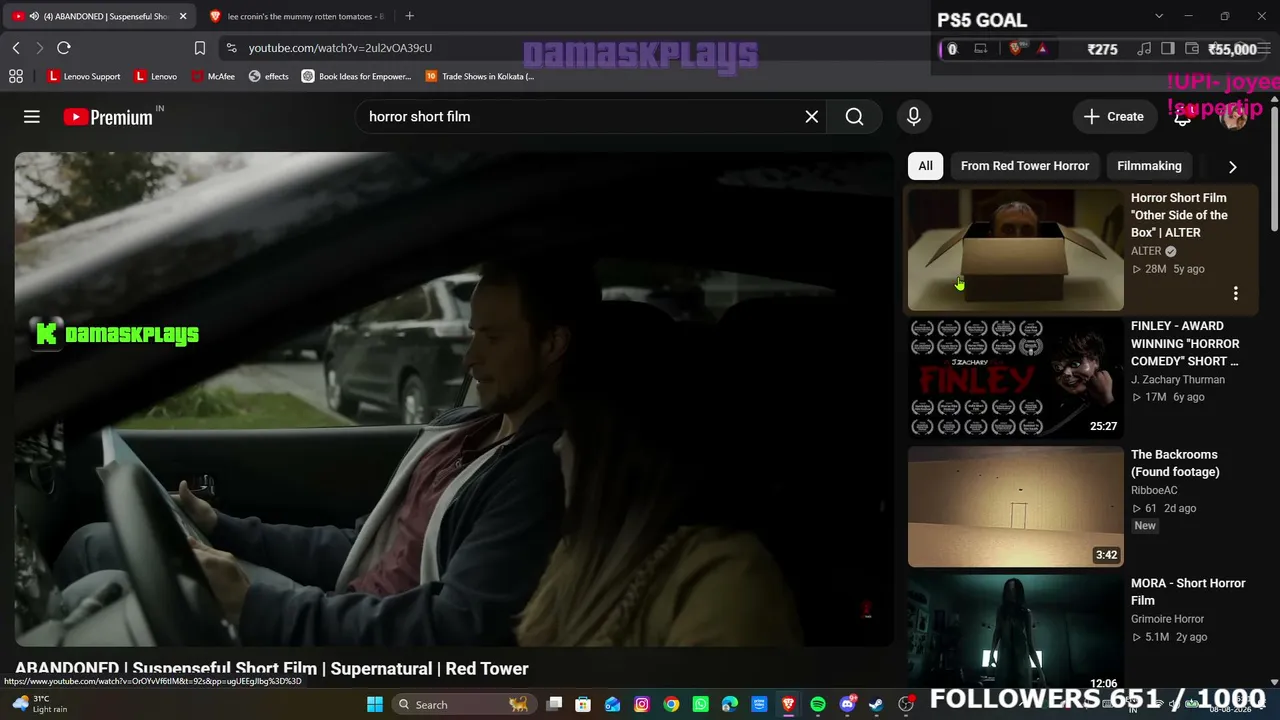Open the weather widget showing Light rain
The width and height of the screenshot is (1280, 720).
pyautogui.click(x=40, y=704)
